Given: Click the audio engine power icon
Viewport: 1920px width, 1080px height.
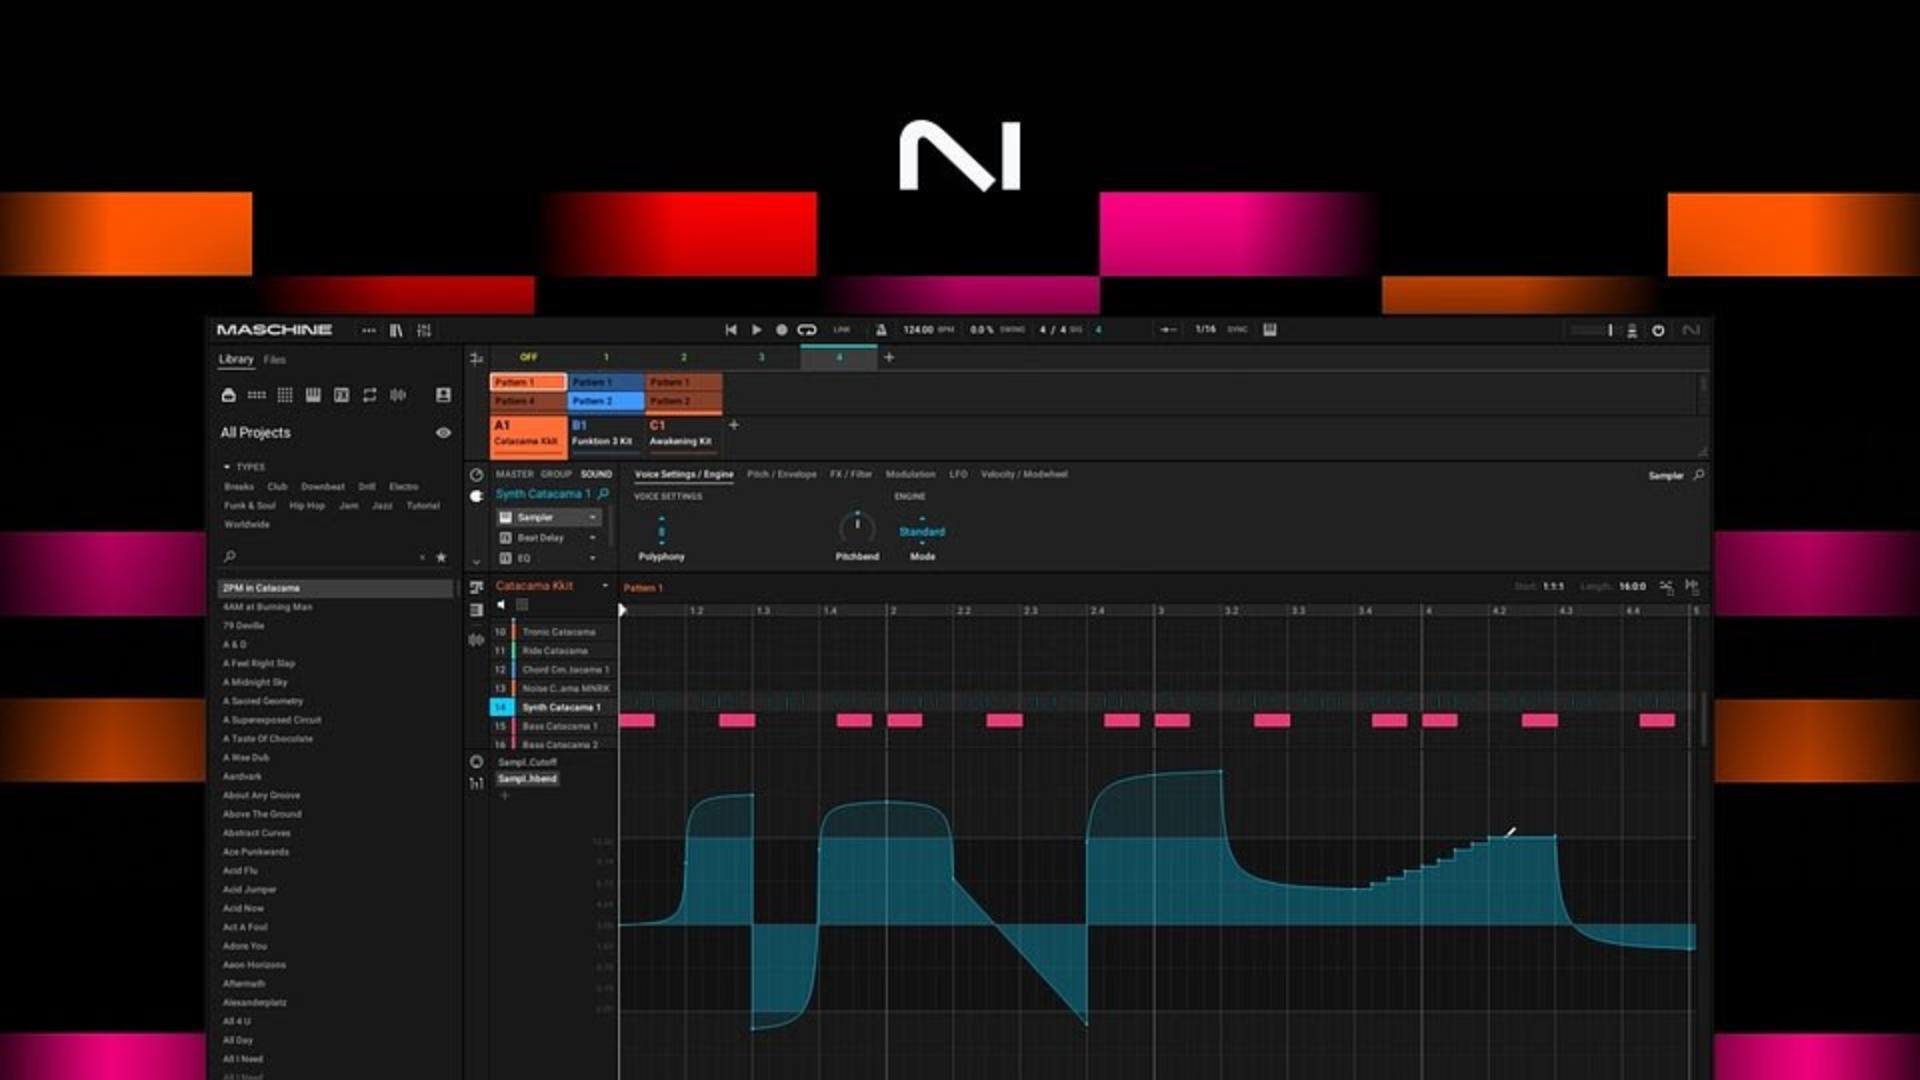Looking at the screenshot, I should tap(1658, 330).
